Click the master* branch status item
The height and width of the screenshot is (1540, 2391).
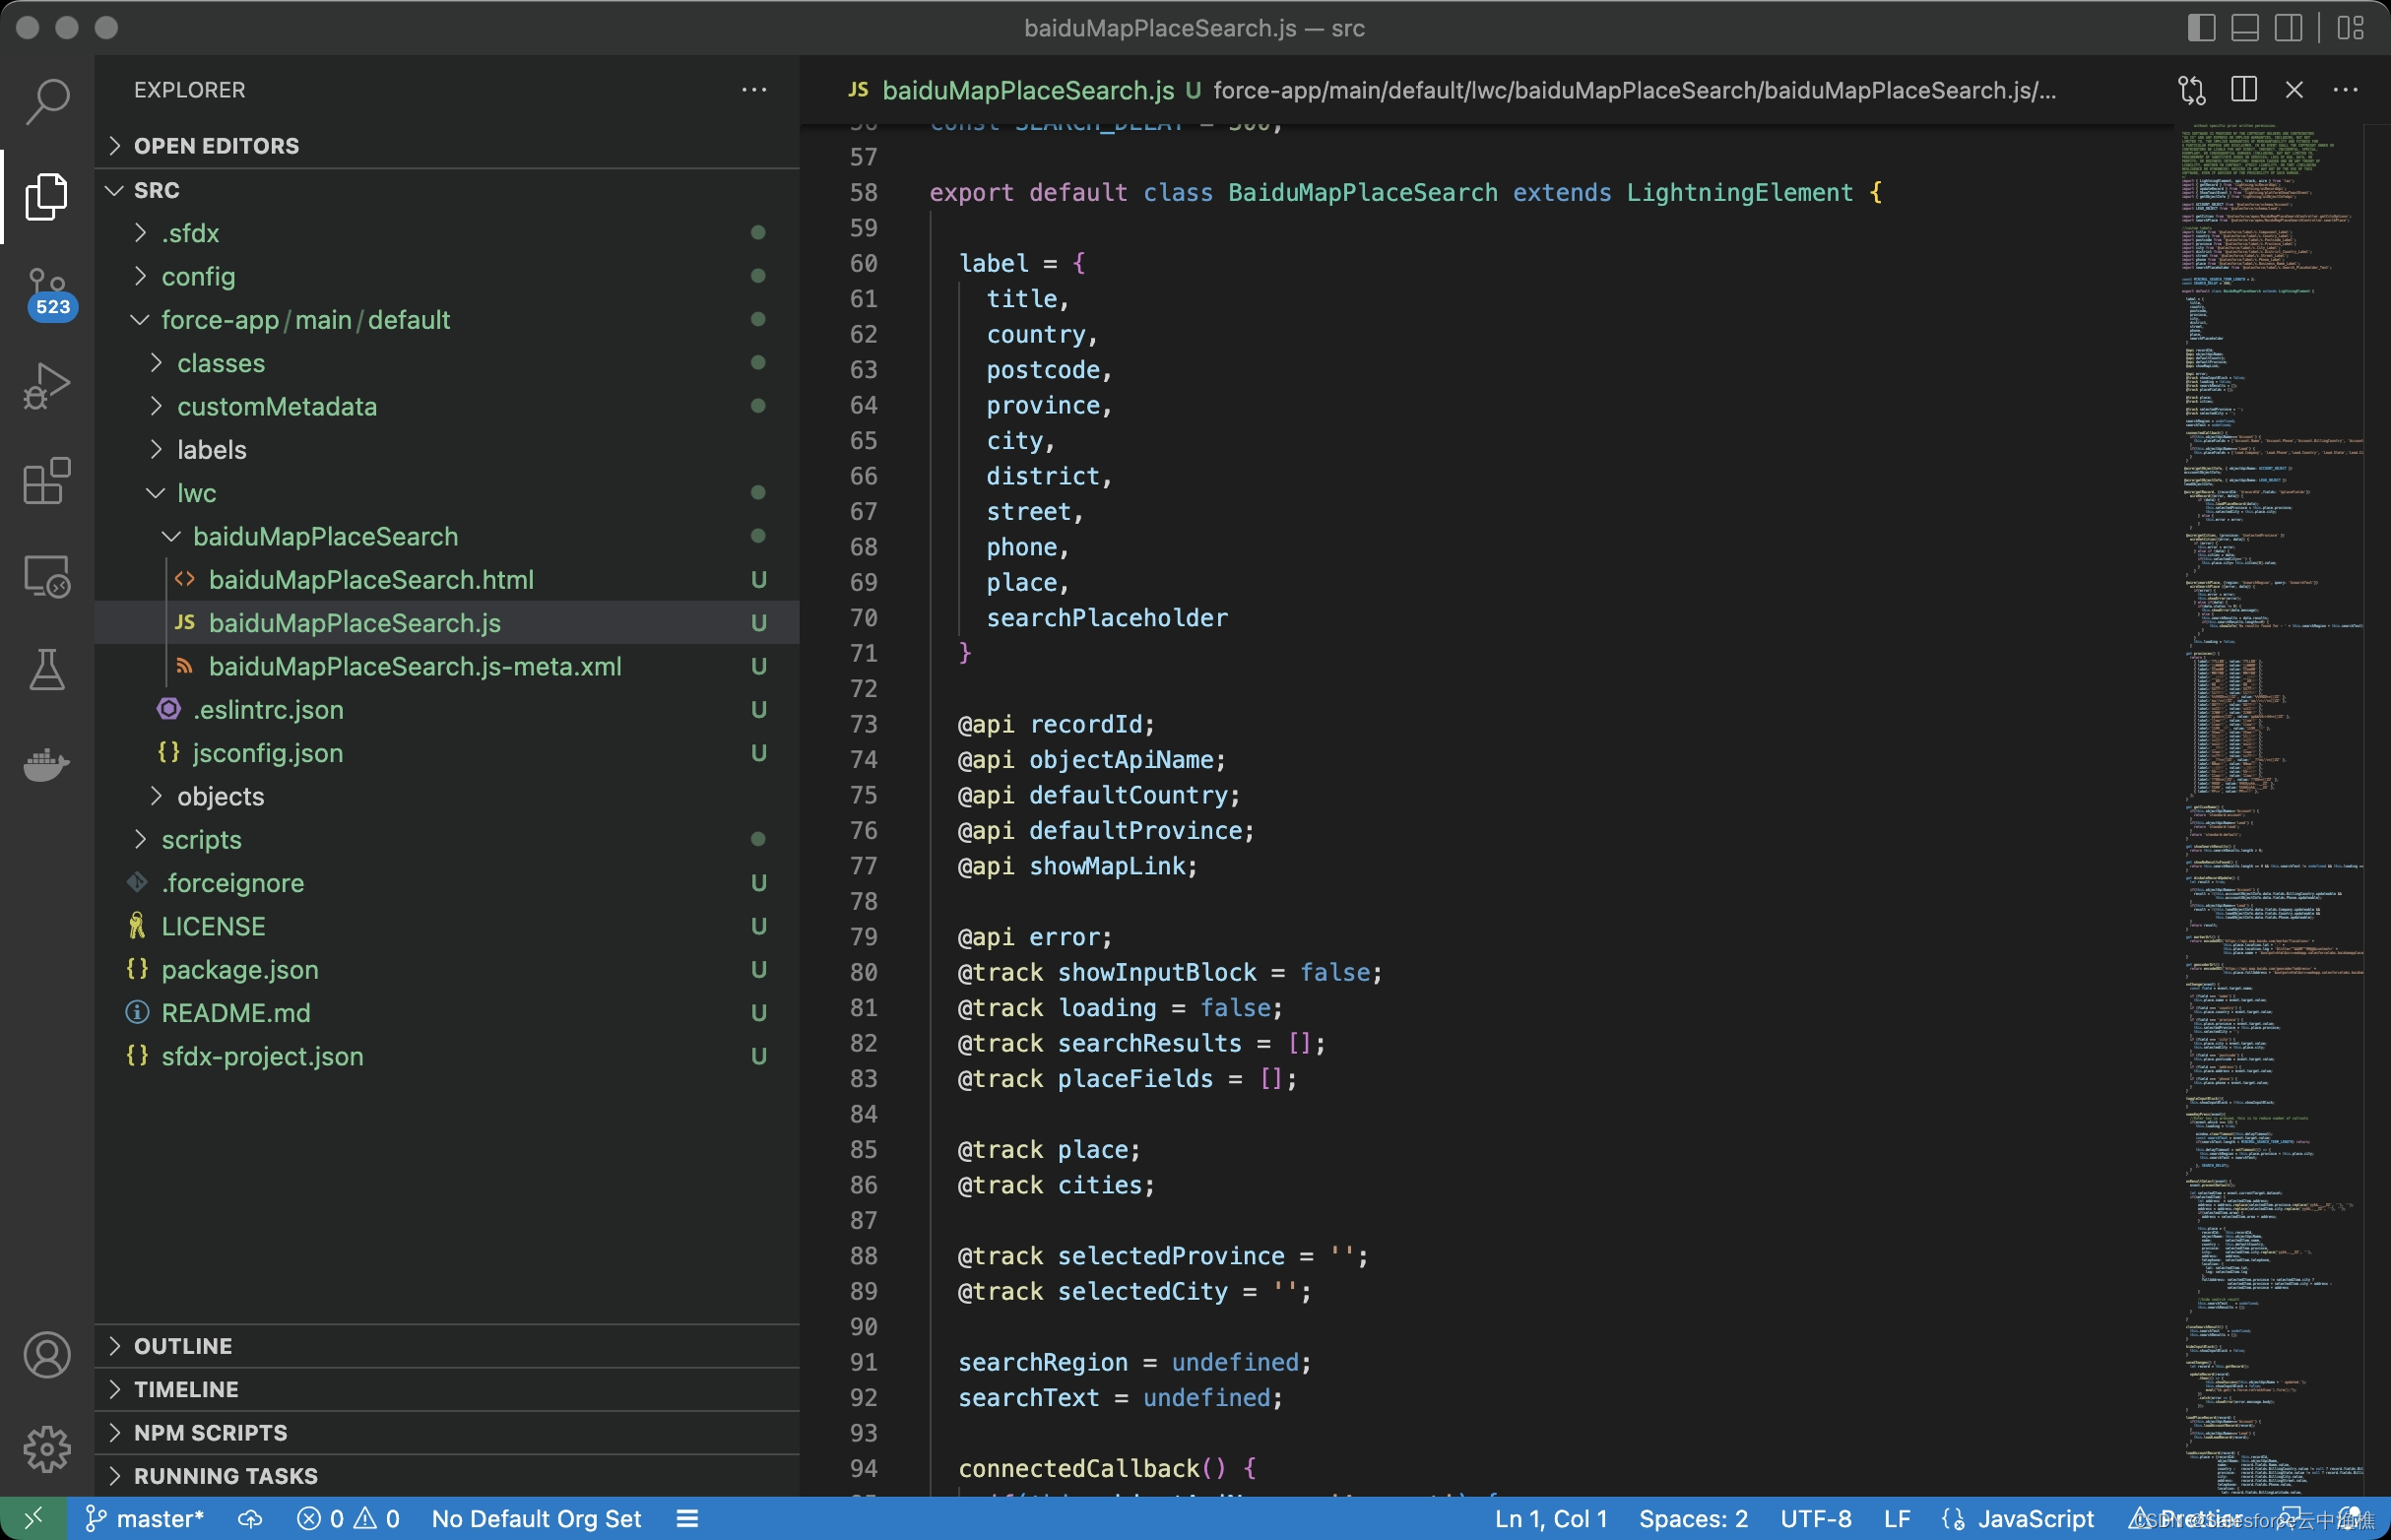pyautogui.click(x=145, y=1518)
